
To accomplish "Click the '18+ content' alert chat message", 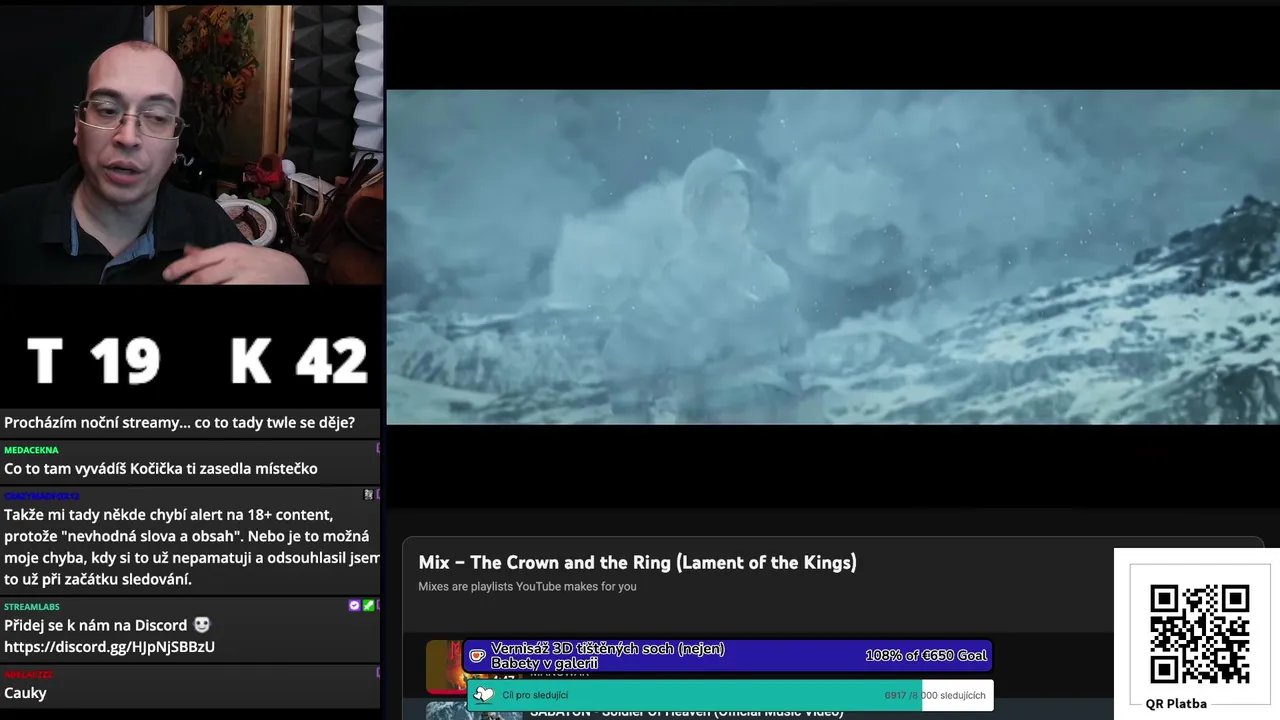I will coord(191,547).
